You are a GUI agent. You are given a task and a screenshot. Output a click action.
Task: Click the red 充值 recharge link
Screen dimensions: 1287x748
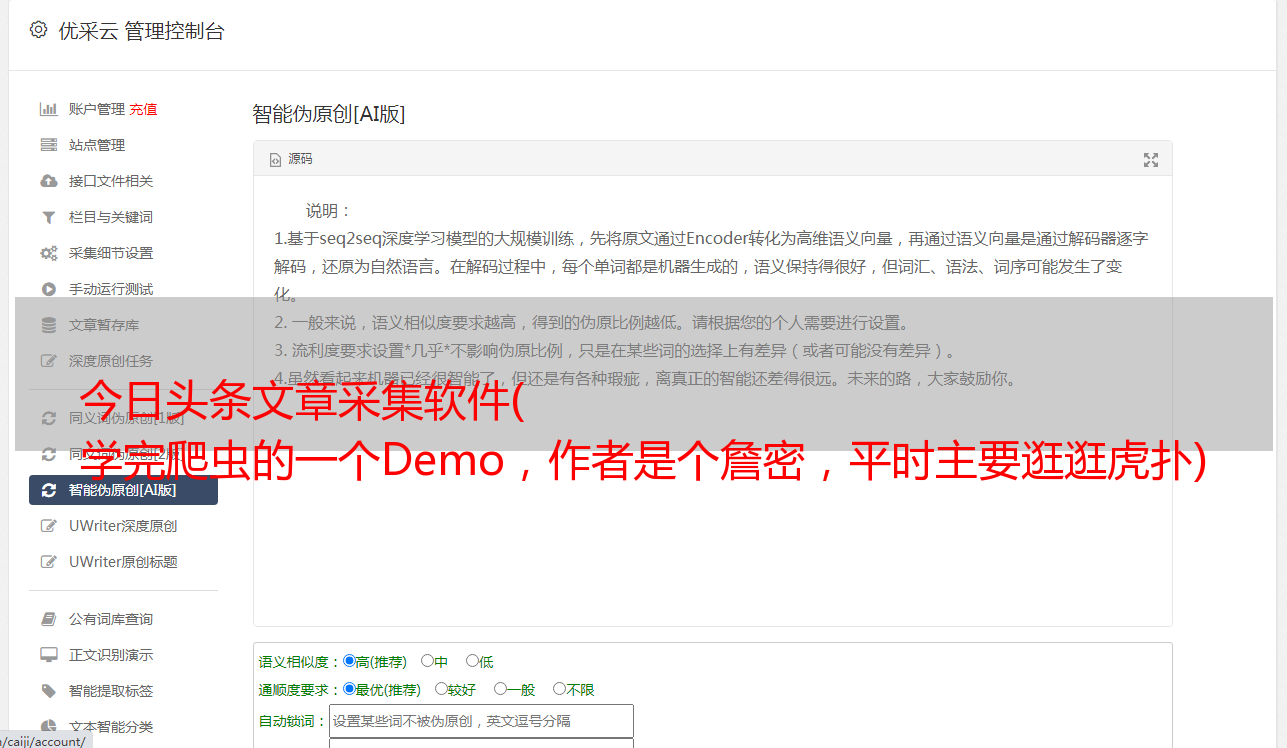[x=143, y=109]
